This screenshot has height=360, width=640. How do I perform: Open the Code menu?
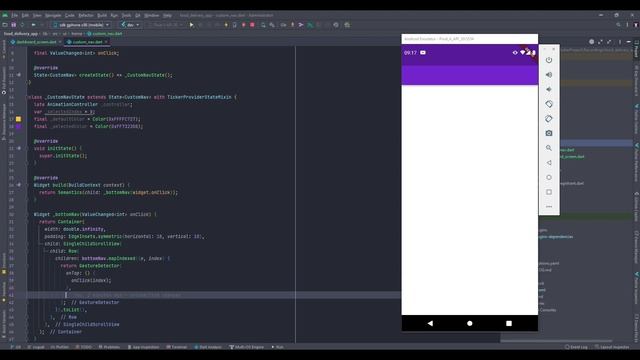(x=70, y=16)
